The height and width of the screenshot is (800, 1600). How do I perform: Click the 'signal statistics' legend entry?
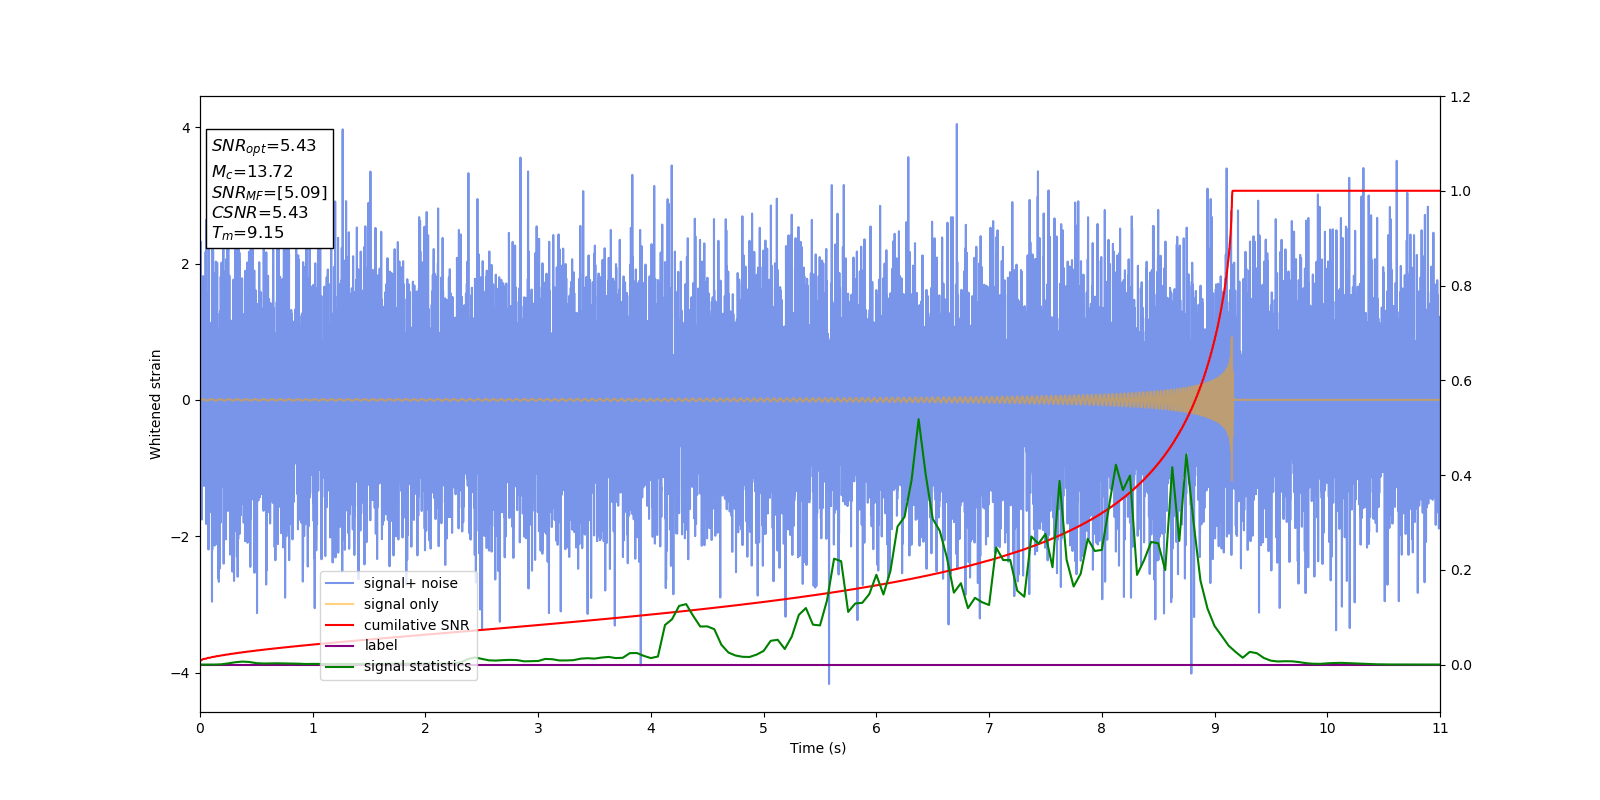(x=417, y=666)
